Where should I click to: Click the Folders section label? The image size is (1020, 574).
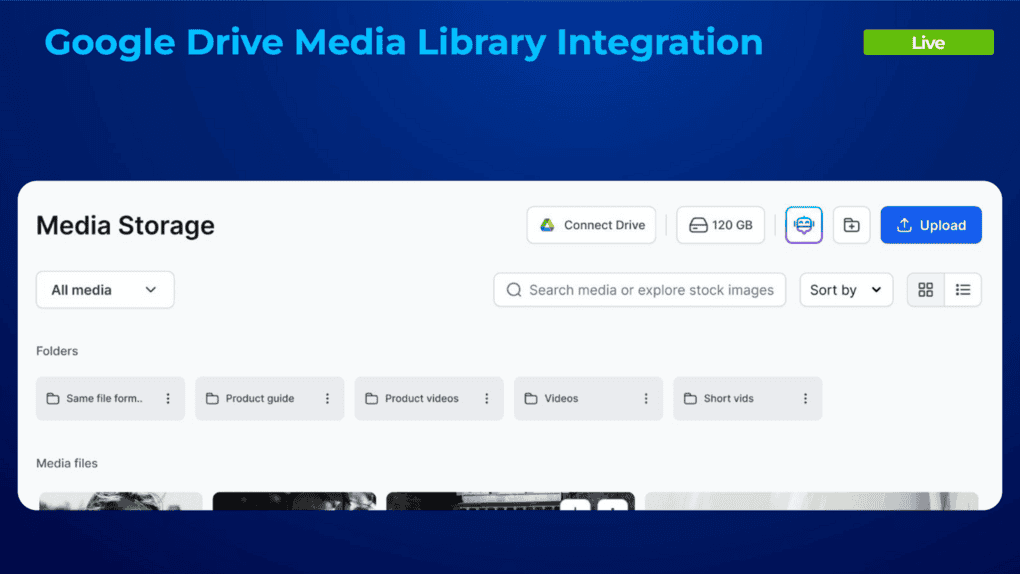57,351
